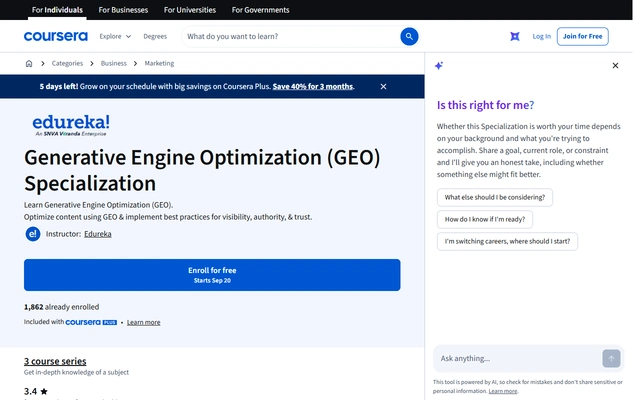This screenshot has height=400, width=640.
Task: Open the Coursera AI coach icon in header
Action: (515, 36)
